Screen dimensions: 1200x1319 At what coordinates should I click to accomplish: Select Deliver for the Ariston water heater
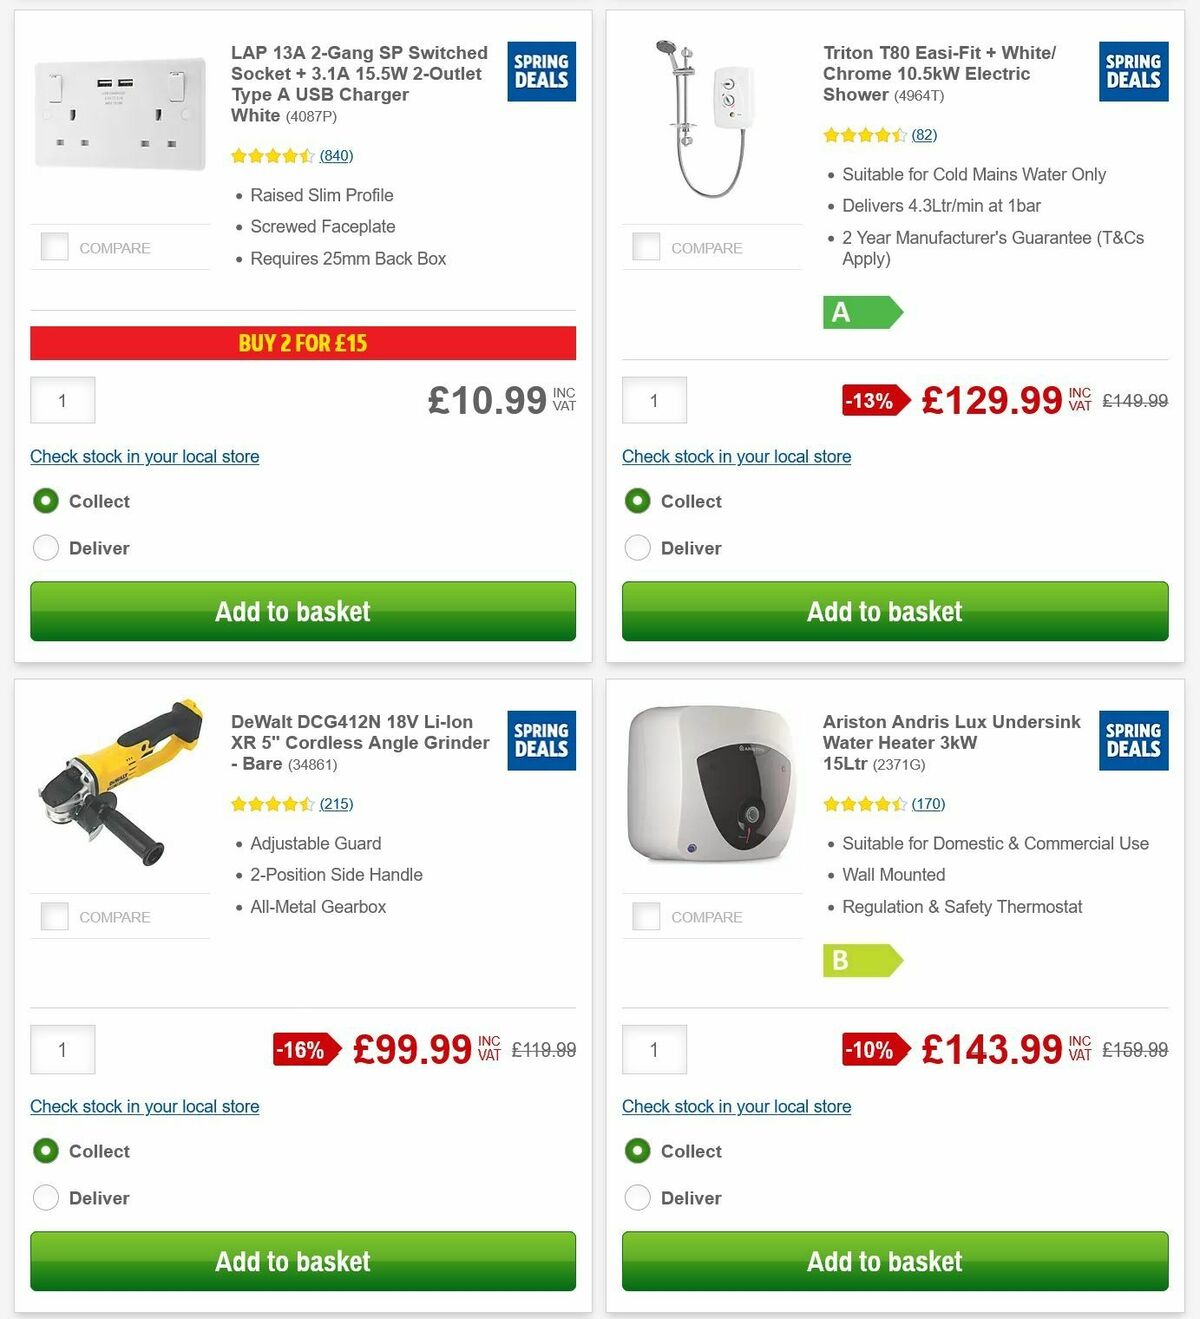637,1198
